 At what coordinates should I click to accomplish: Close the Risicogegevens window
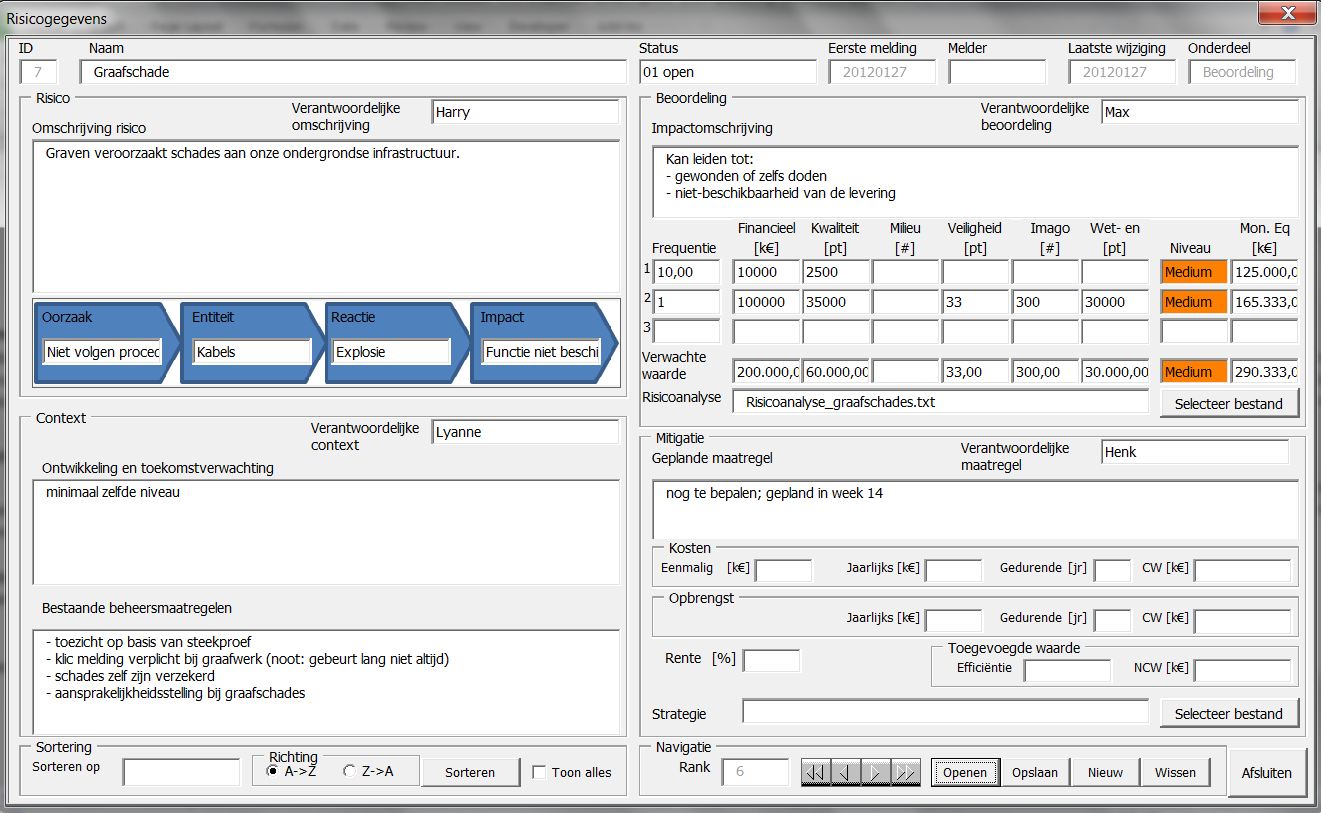point(1285,14)
